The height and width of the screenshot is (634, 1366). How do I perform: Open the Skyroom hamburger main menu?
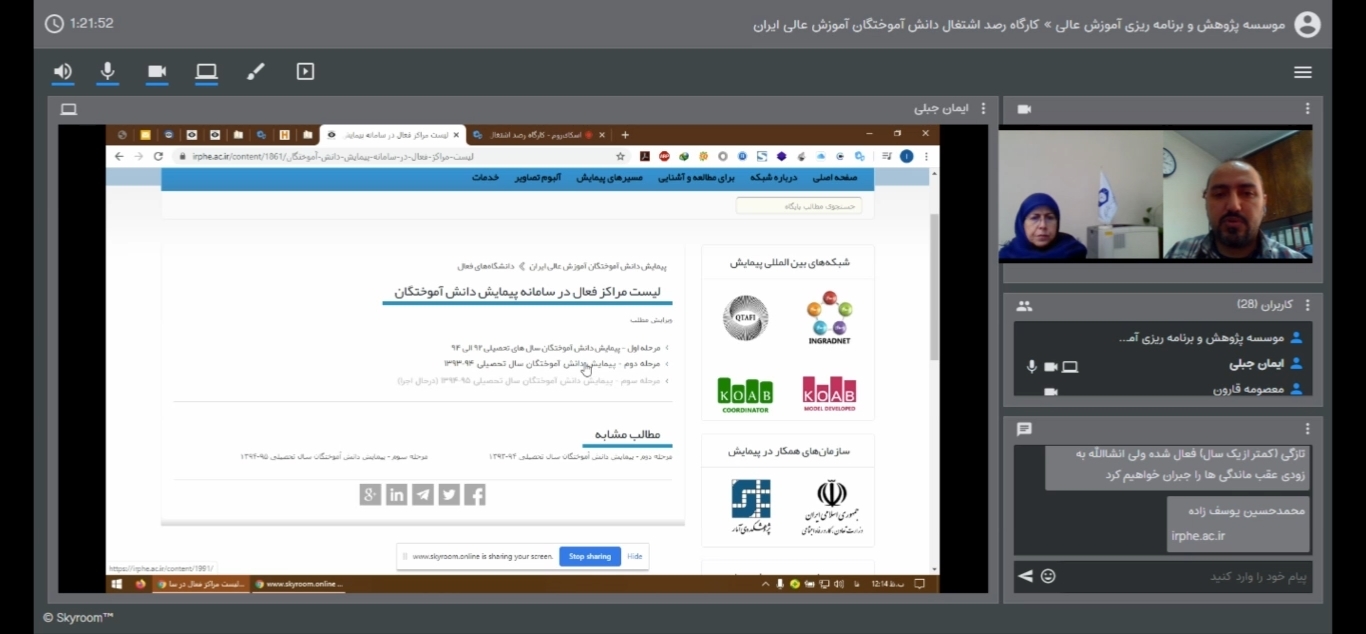tap(1302, 72)
